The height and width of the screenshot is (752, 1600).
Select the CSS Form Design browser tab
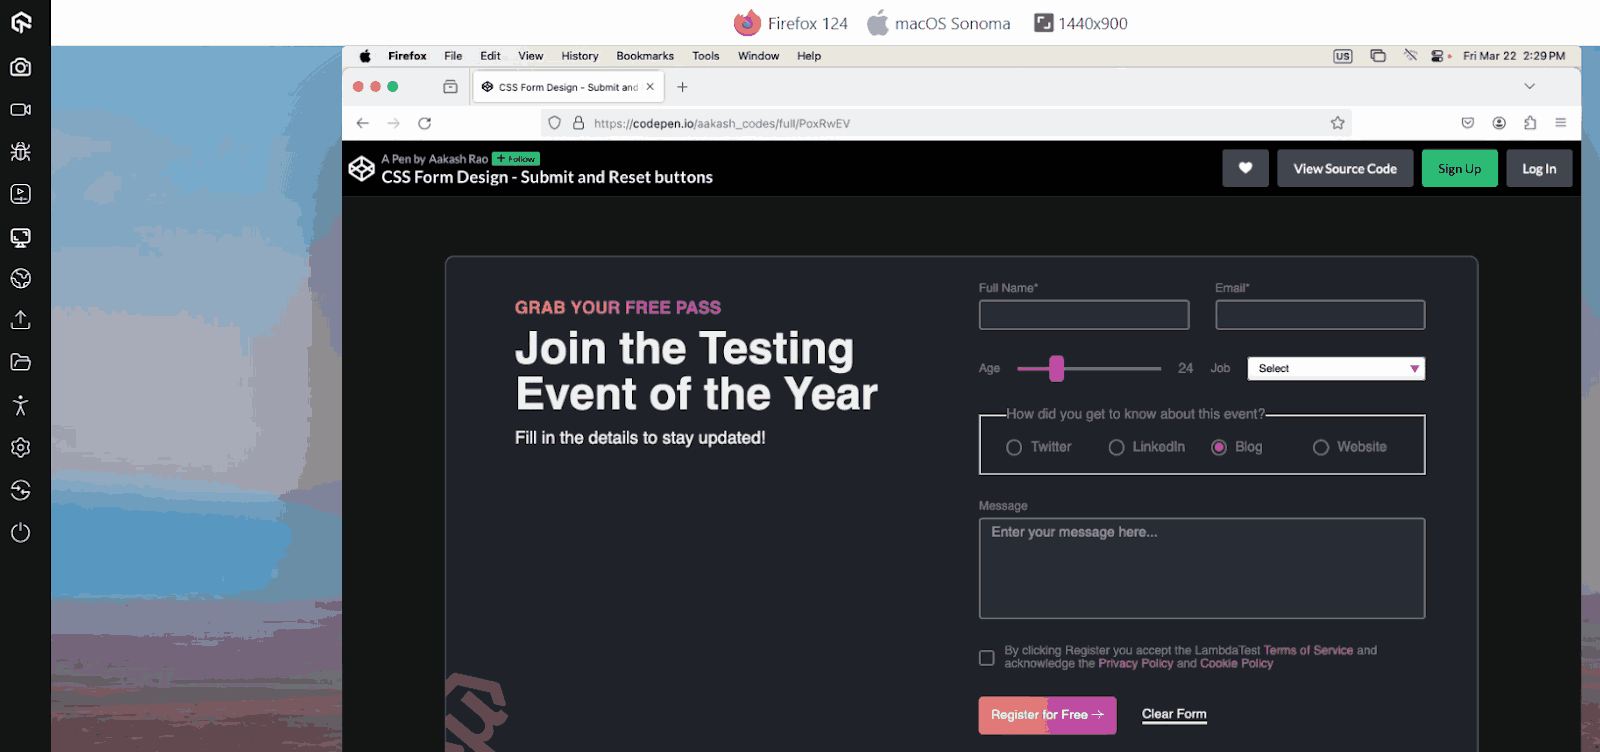pyautogui.click(x=568, y=87)
